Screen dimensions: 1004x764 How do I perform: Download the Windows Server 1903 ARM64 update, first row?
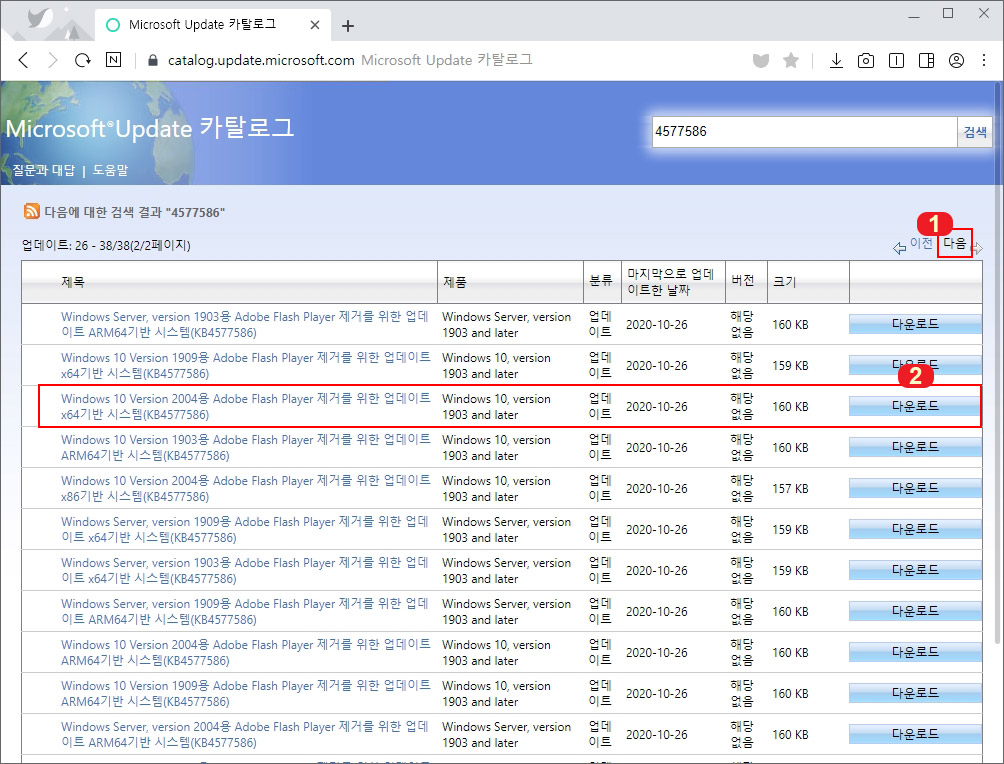click(x=915, y=324)
